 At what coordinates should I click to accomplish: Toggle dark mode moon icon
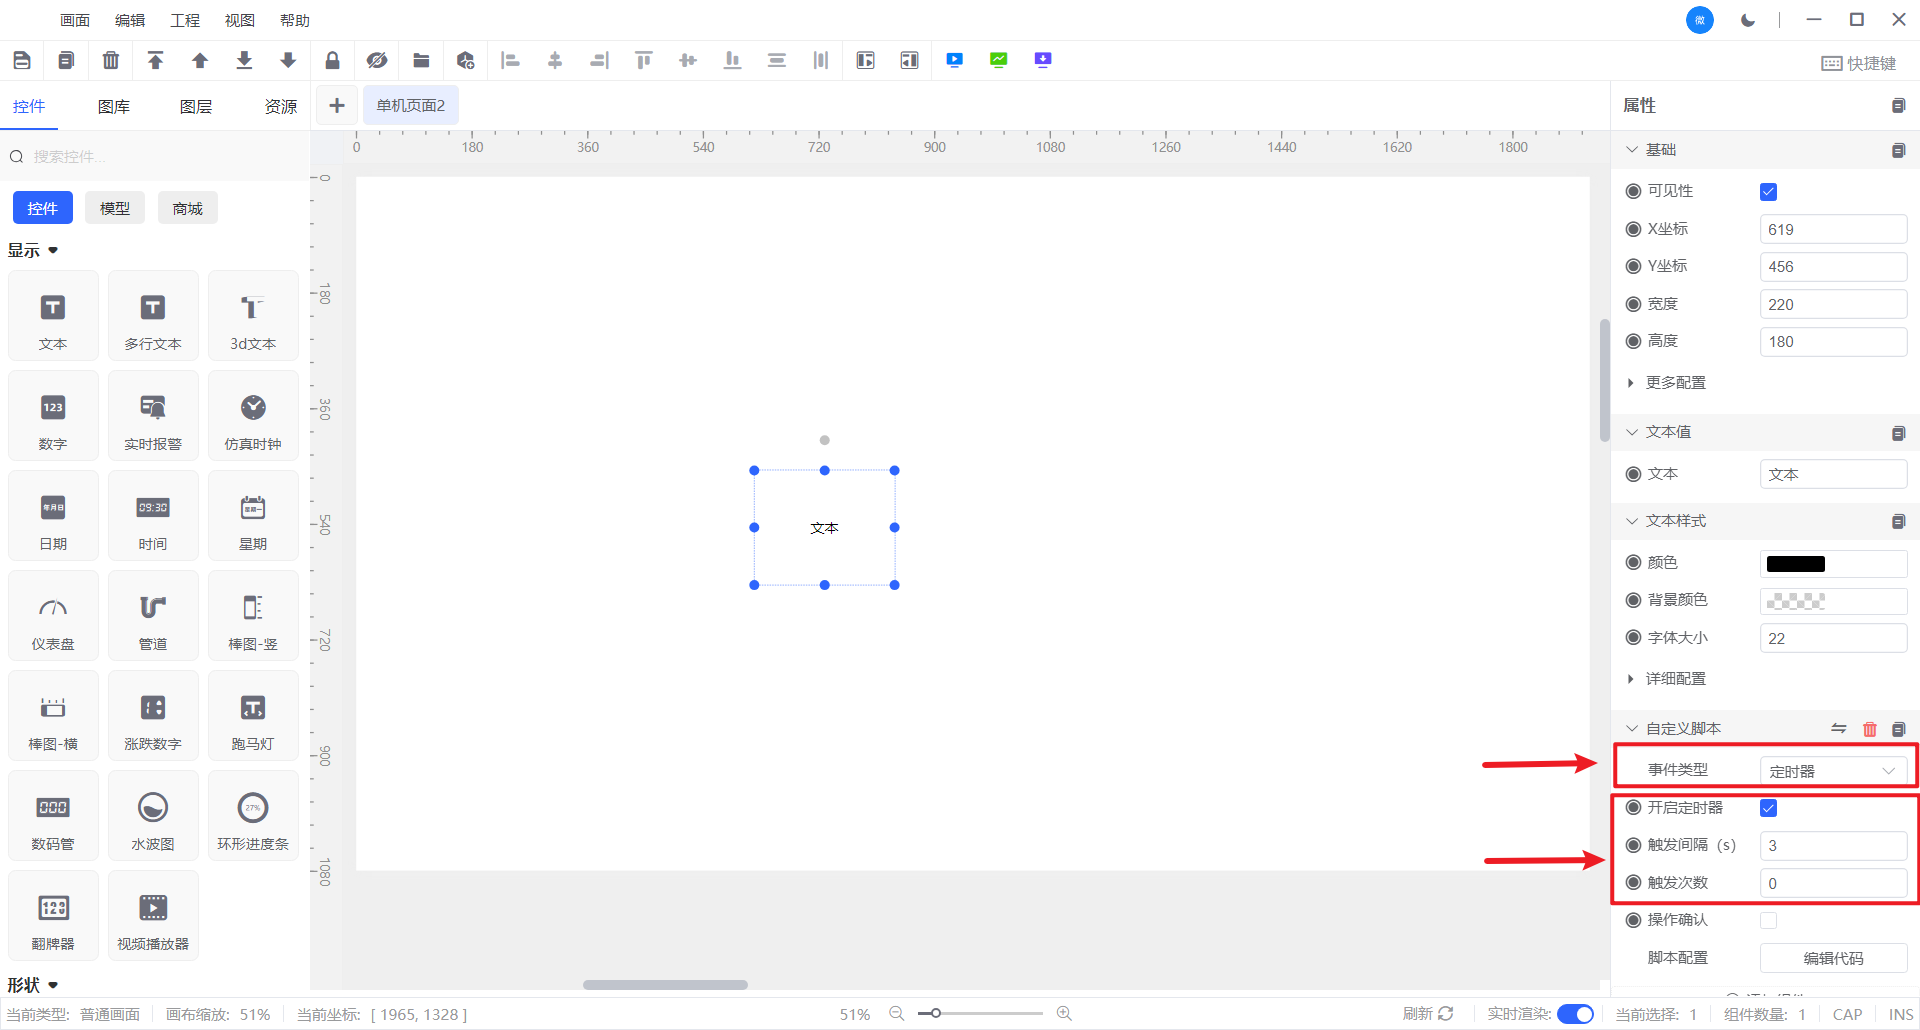click(1748, 20)
